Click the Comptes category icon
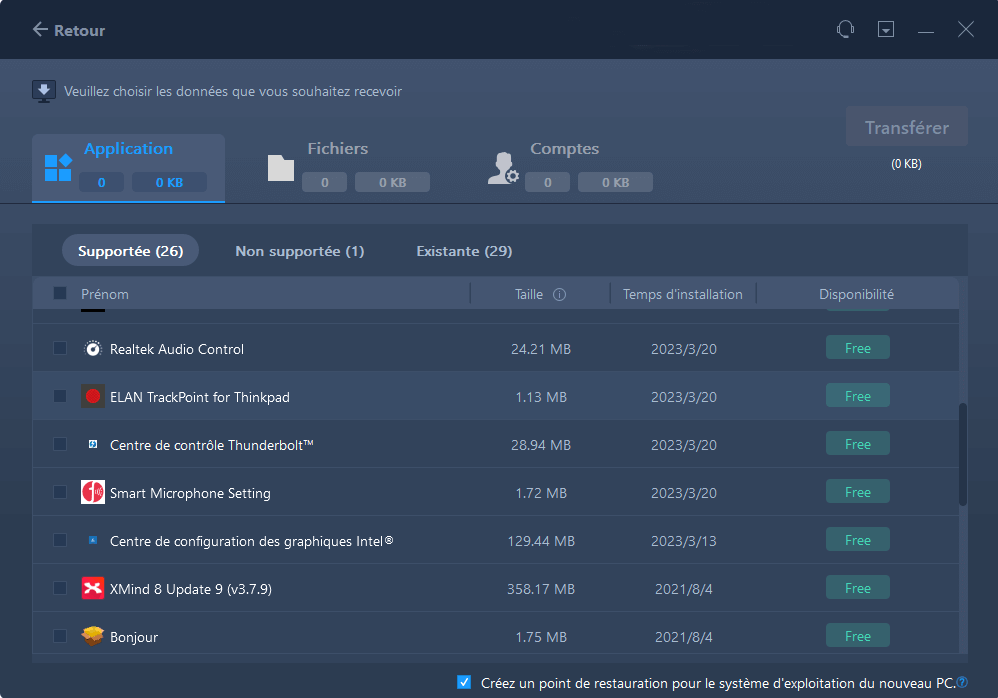Viewport: 998px width, 698px height. [503, 165]
